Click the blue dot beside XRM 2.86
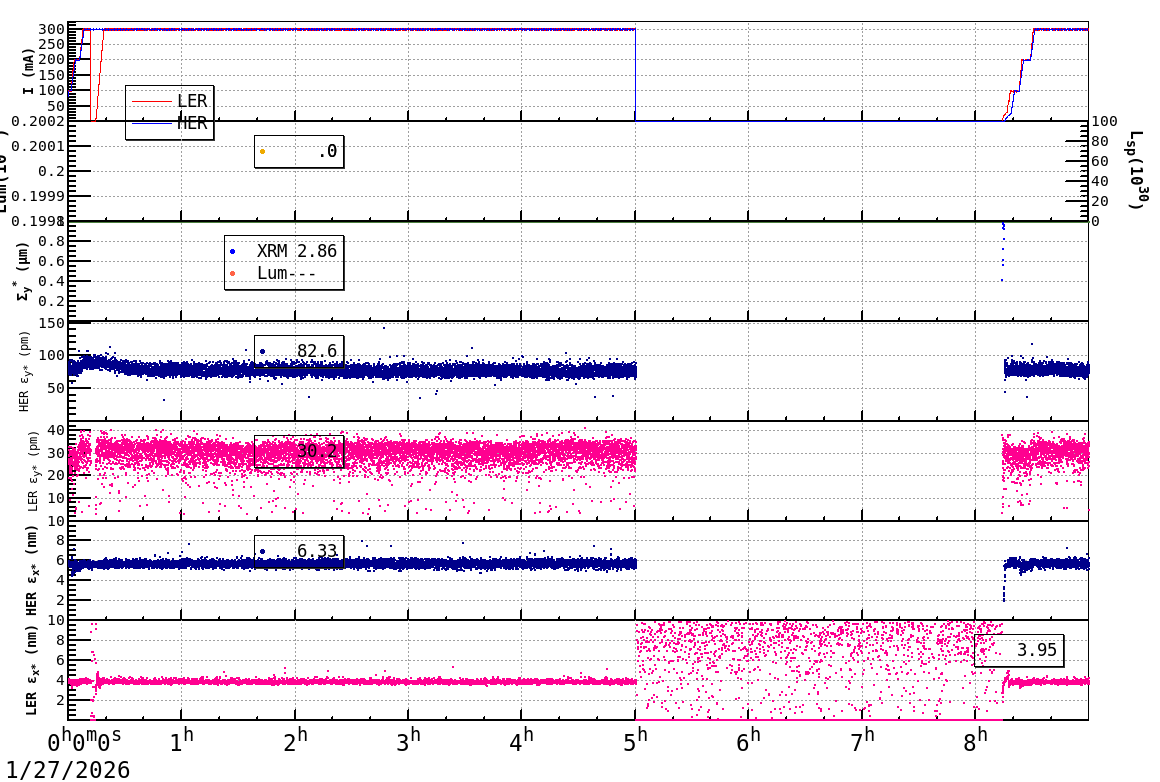Viewport: 1160px width, 782px height. (233, 251)
